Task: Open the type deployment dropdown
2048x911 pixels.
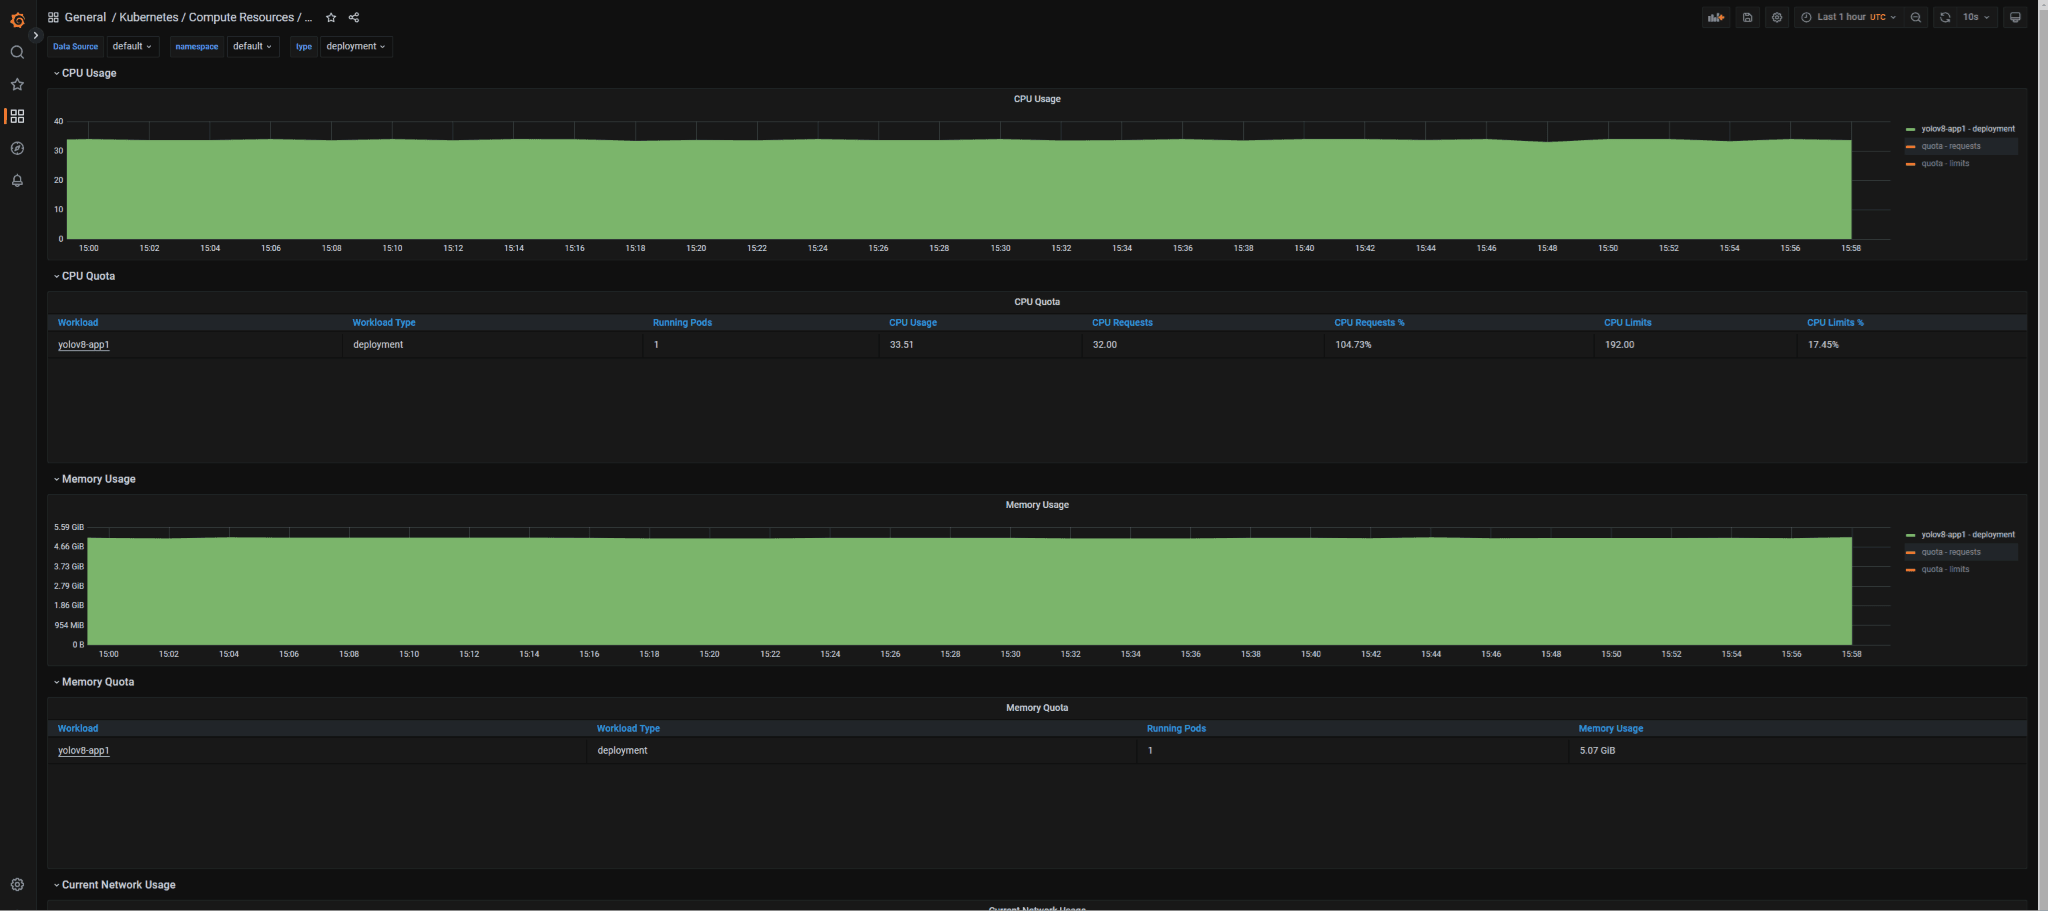Action: coord(356,46)
